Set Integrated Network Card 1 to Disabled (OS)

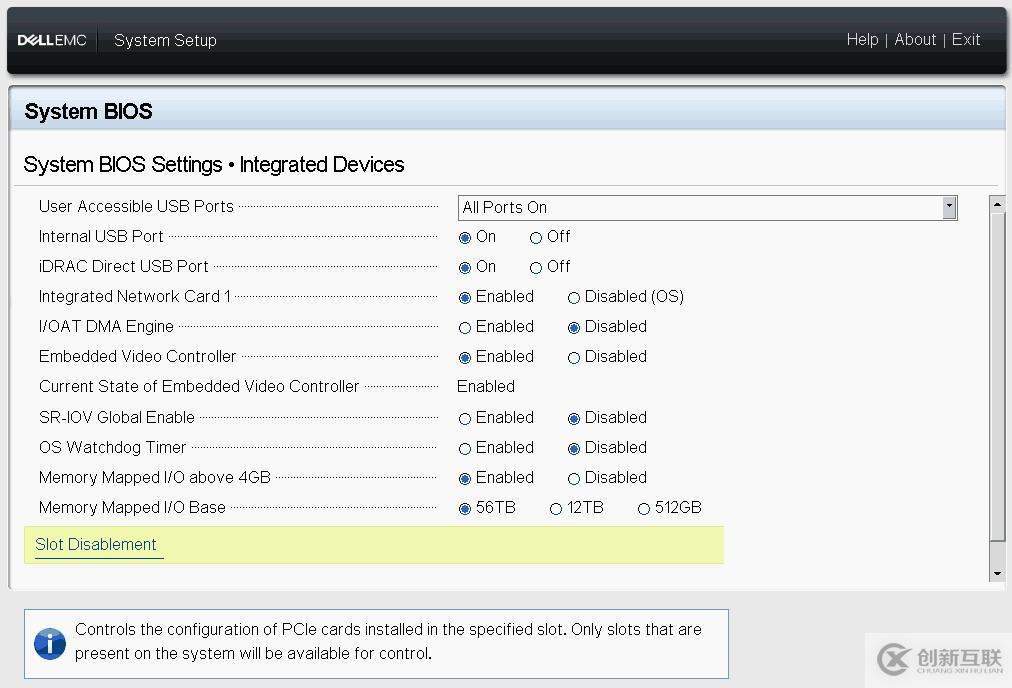pyautogui.click(x=574, y=298)
